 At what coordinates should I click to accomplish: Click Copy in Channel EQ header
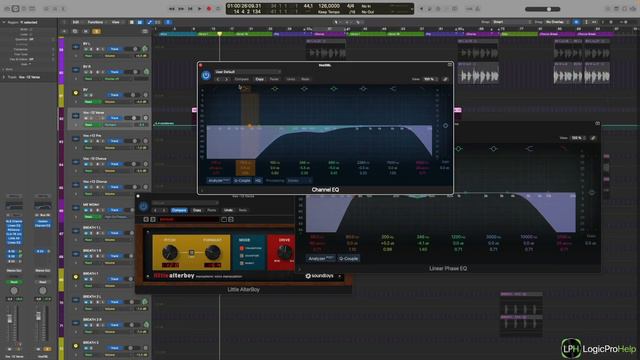coord(260,79)
